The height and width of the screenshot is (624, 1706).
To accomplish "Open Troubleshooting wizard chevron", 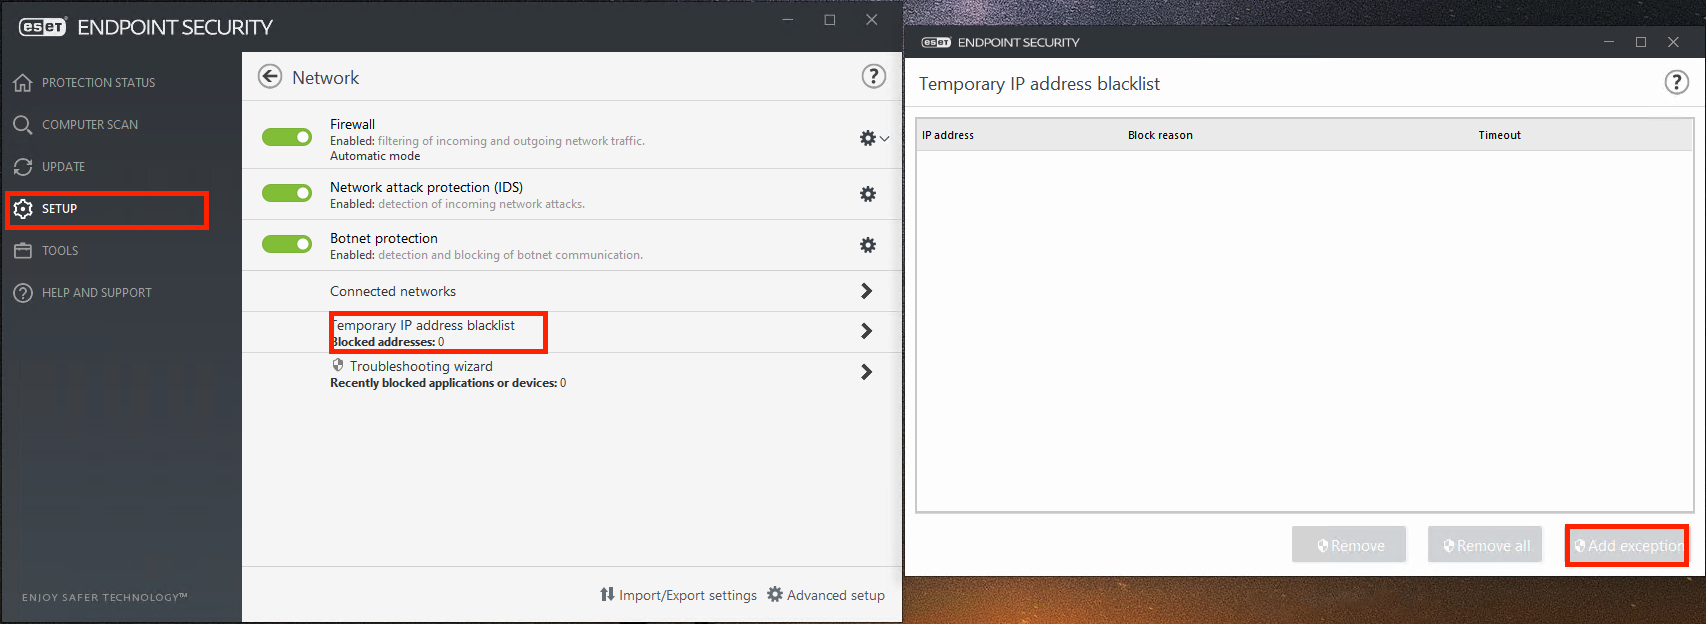I will [x=866, y=372].
